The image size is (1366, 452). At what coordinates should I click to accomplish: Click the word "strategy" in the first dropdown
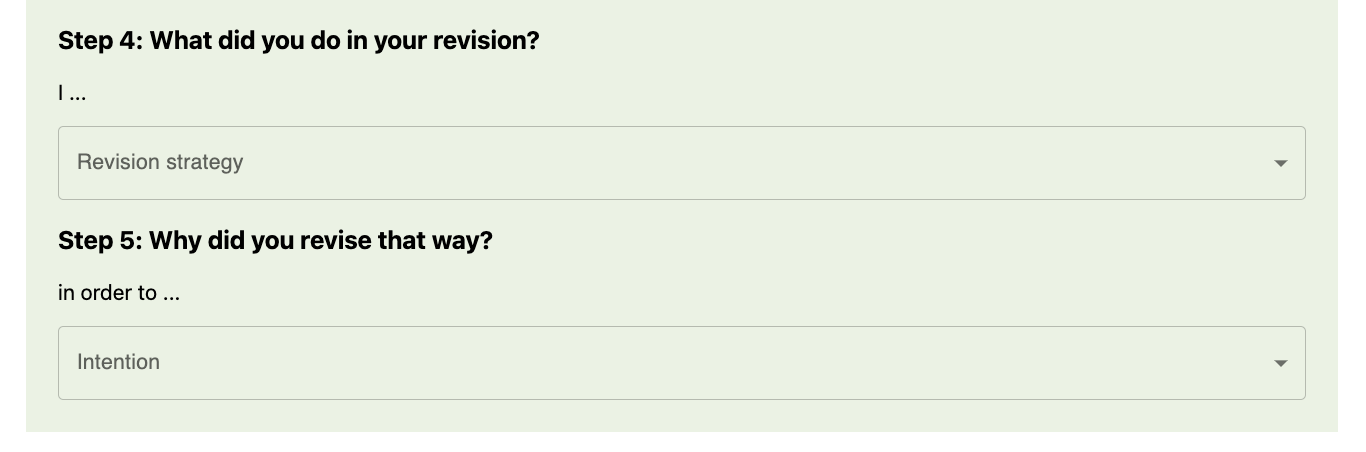coord(205,162)
